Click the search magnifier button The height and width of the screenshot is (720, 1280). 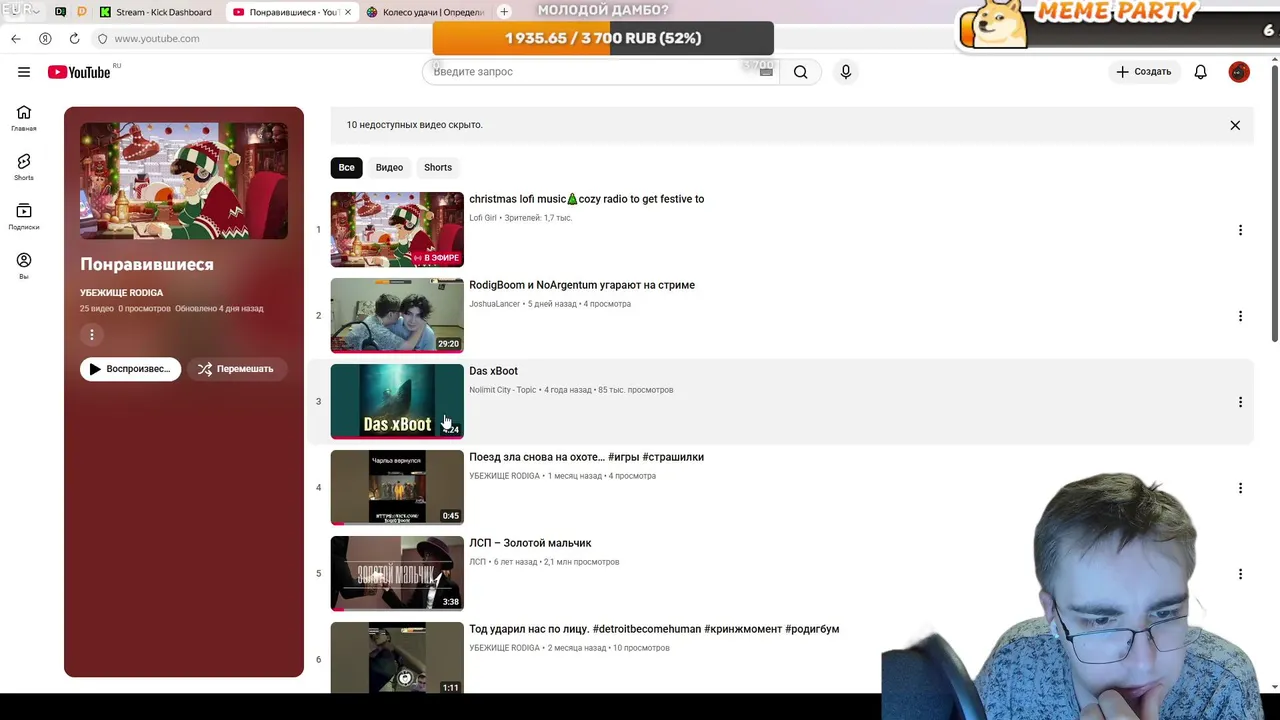[x=800, y=72]
